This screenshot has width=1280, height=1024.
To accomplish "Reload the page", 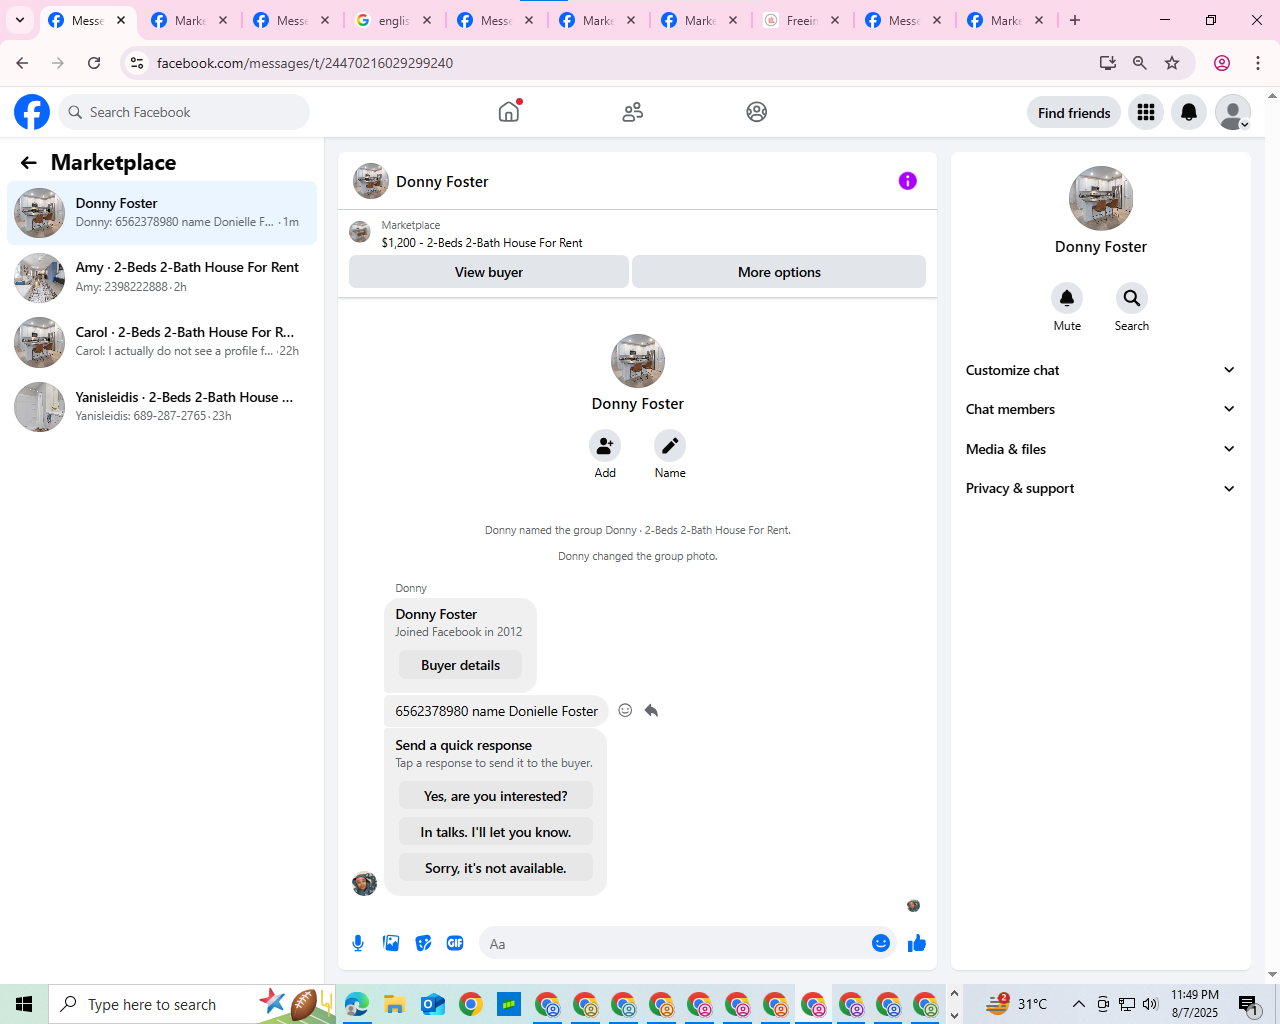I will (94, 63).
